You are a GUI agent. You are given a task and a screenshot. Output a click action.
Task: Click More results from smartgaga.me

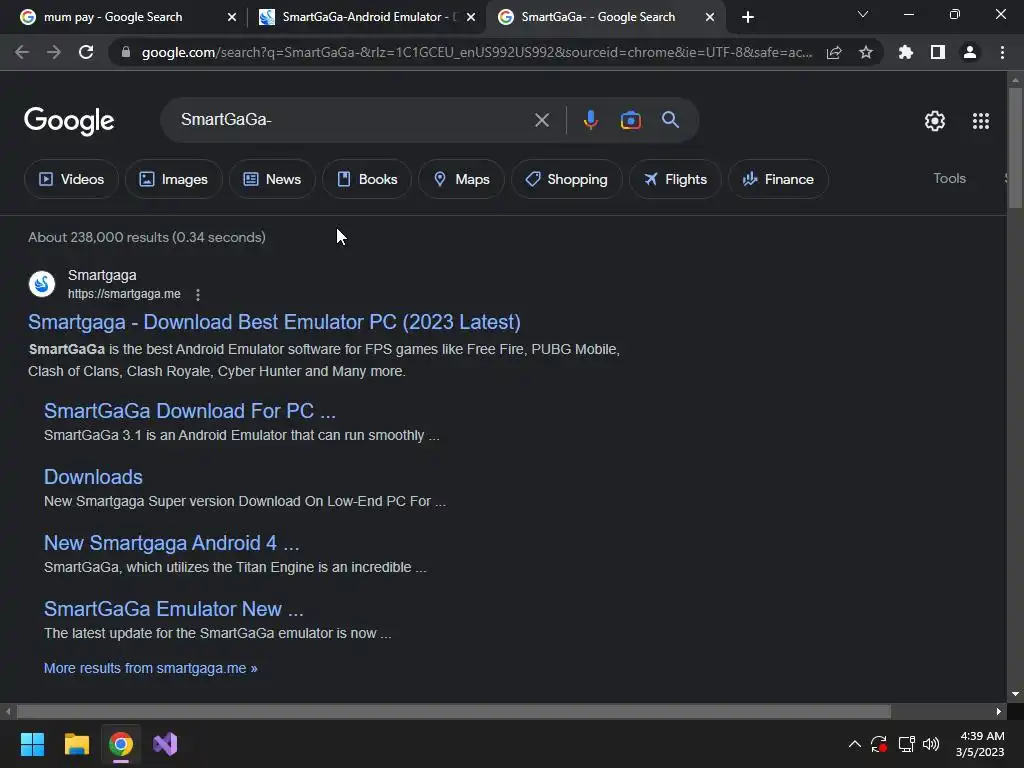(151, 668)
